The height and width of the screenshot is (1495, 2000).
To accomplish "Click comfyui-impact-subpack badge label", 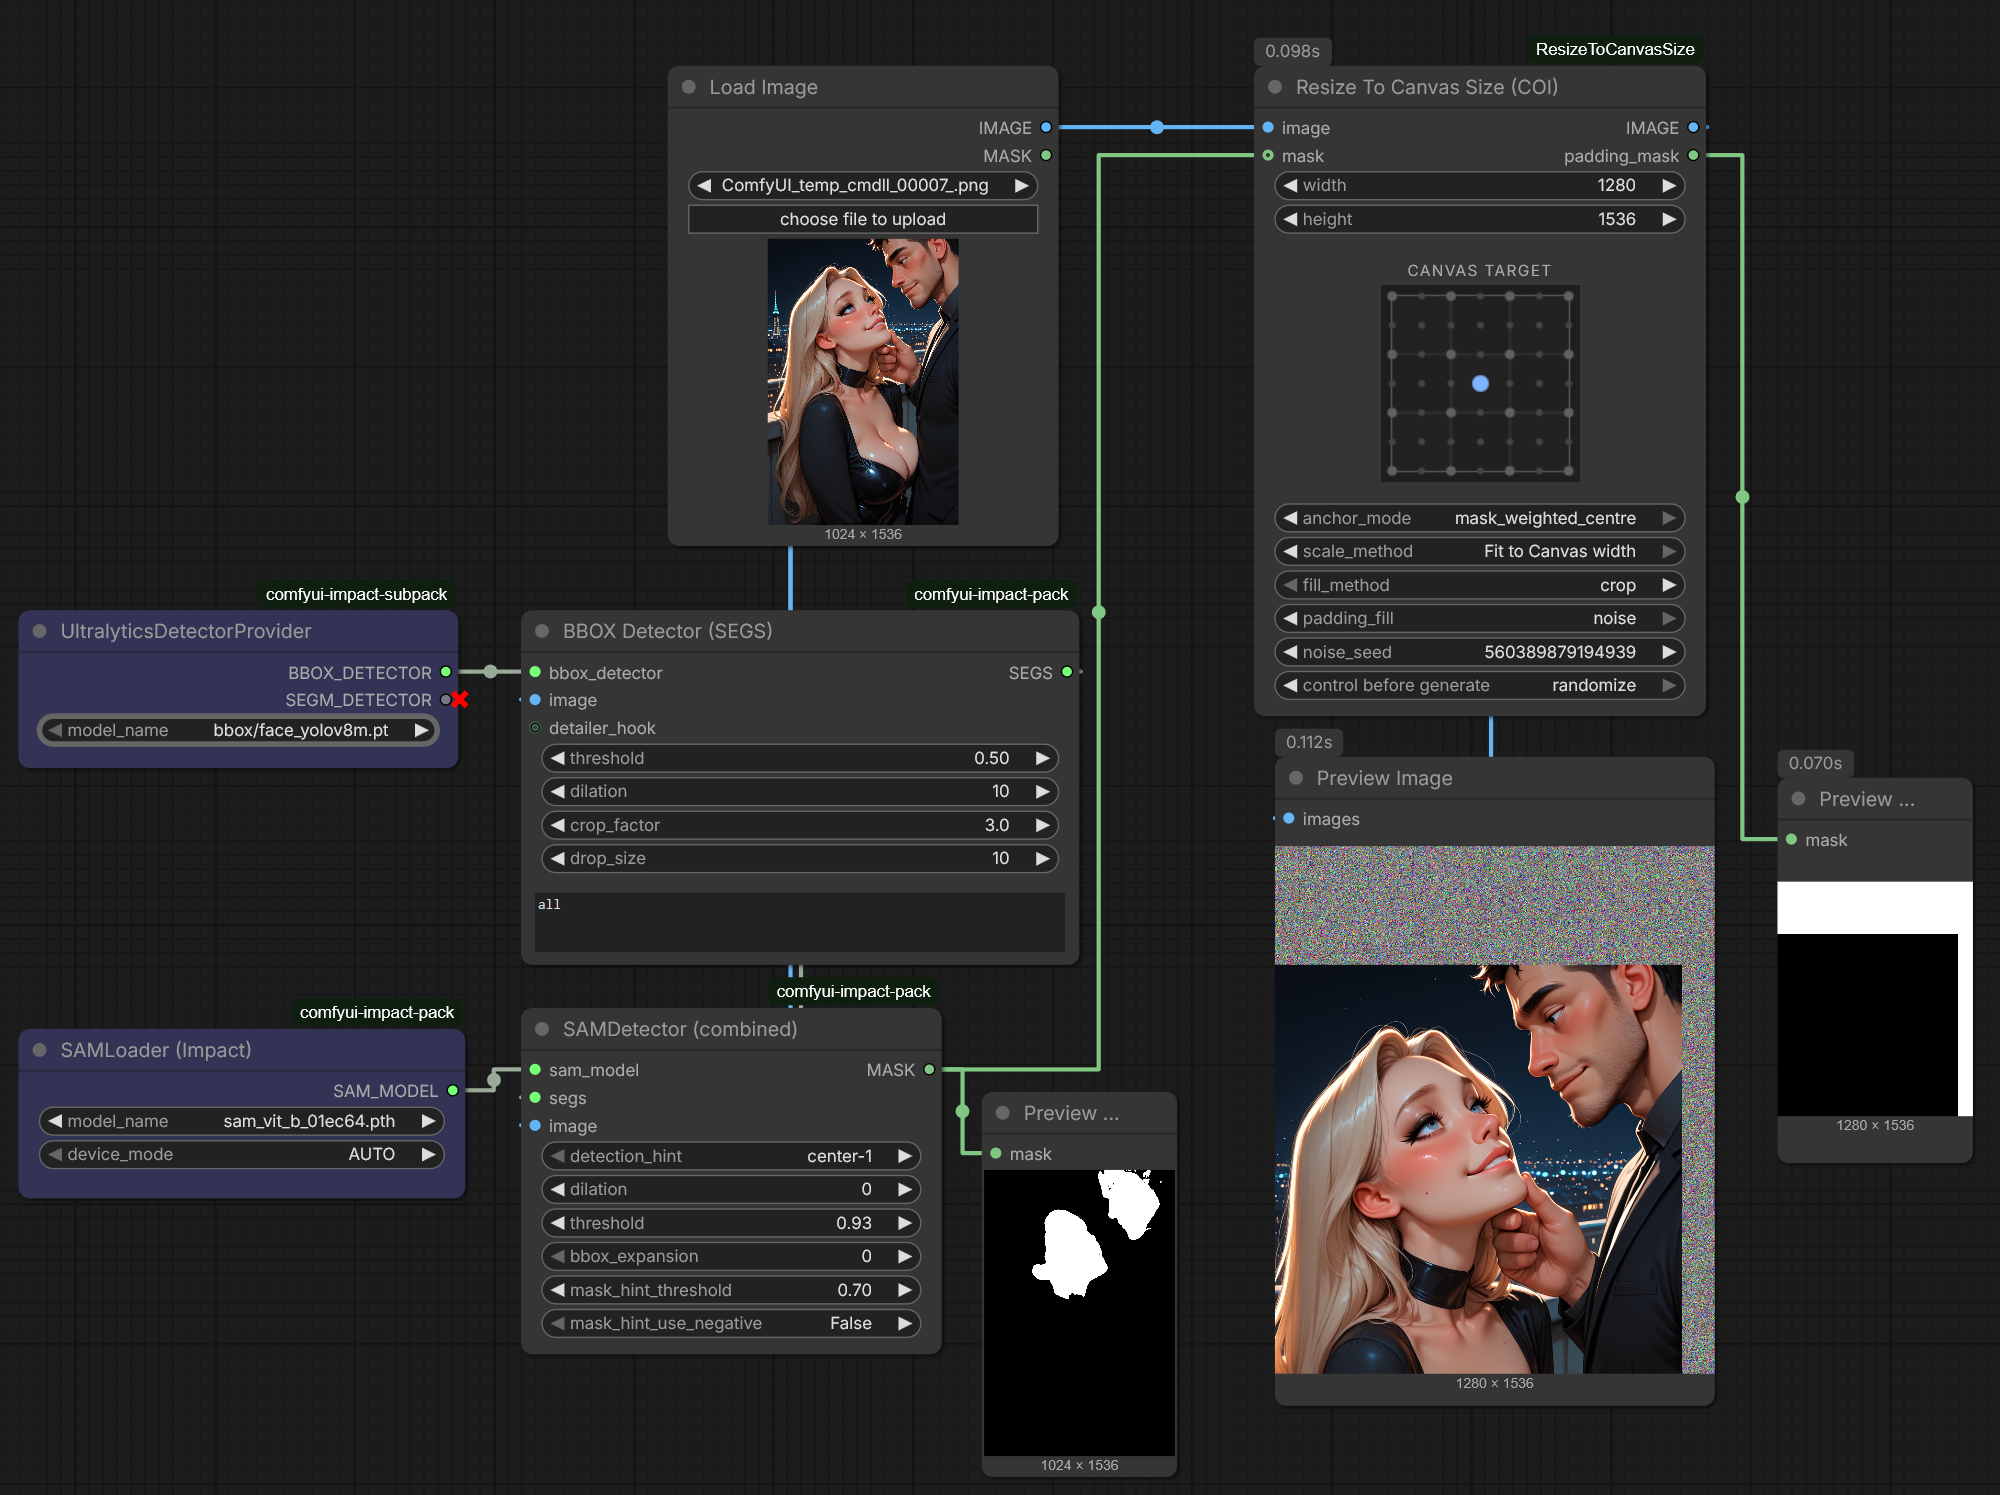I will tap(356, 594).
